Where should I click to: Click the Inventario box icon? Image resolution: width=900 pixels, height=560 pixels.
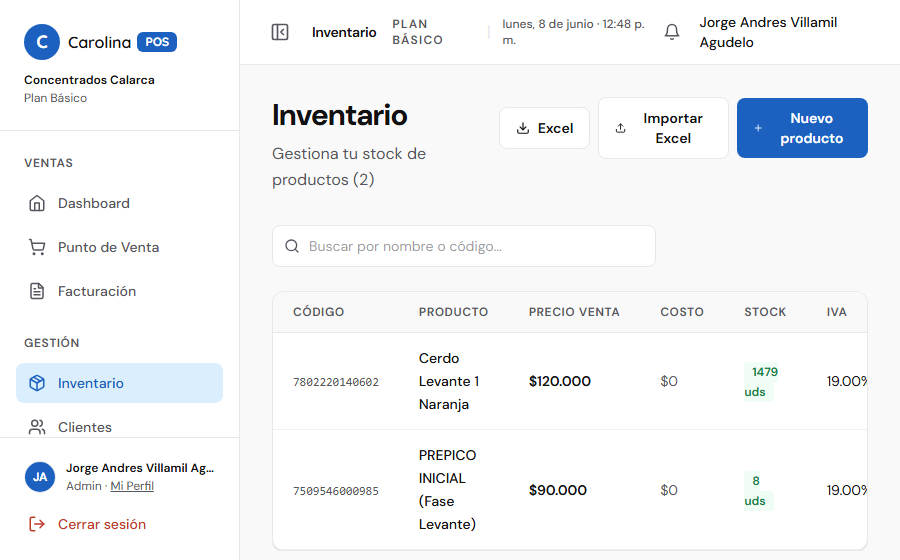point(37,383)
